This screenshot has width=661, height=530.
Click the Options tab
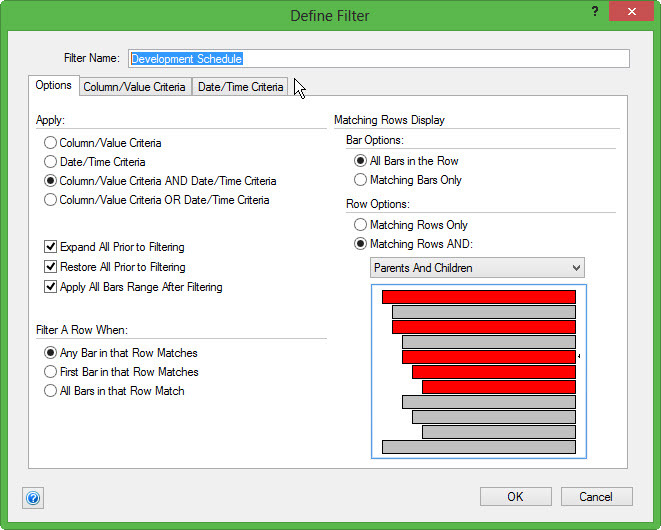53,86
